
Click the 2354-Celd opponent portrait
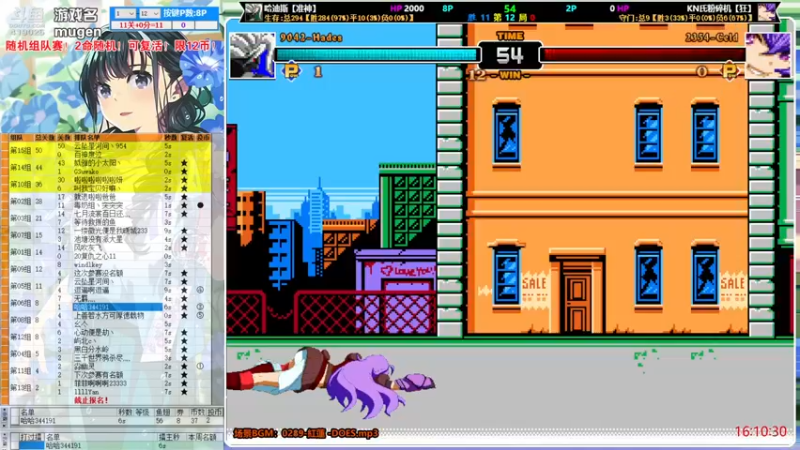point(768,56)
